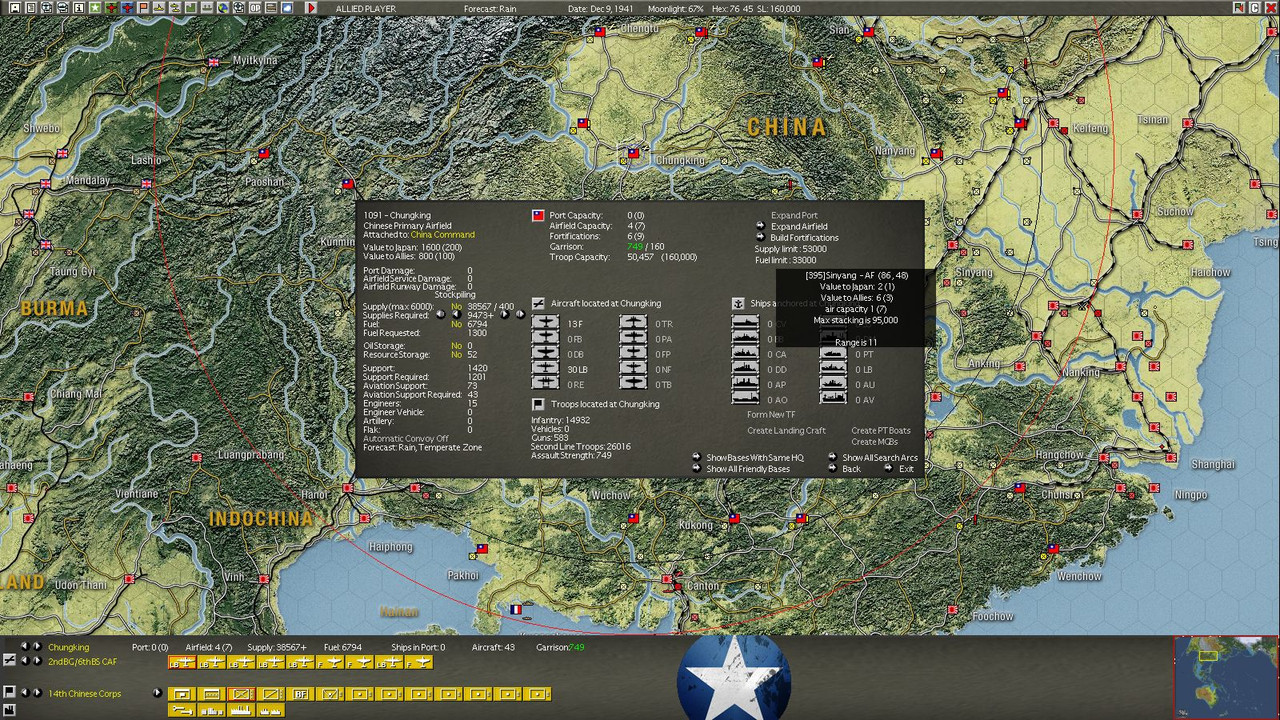Toggle Resource Storage stockpiling 'No'

coord(456,355)
